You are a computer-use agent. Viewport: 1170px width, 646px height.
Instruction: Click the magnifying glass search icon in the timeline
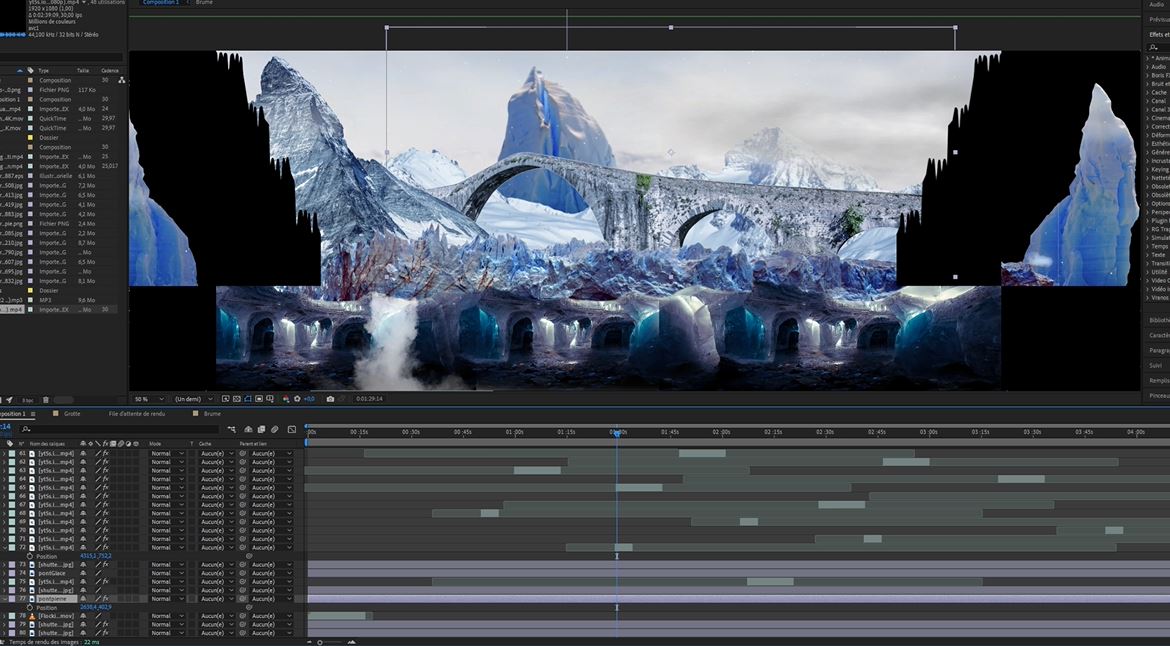point(27,428)
